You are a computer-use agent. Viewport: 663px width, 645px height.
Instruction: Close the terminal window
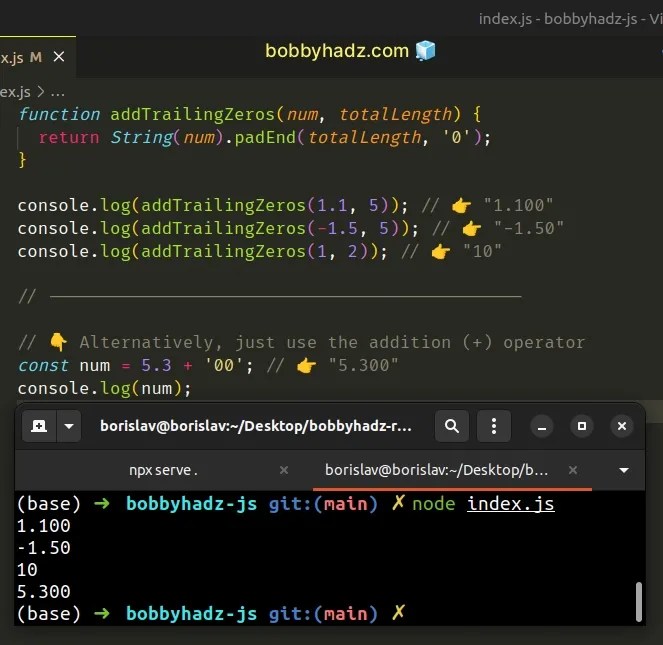click(622, 426)
